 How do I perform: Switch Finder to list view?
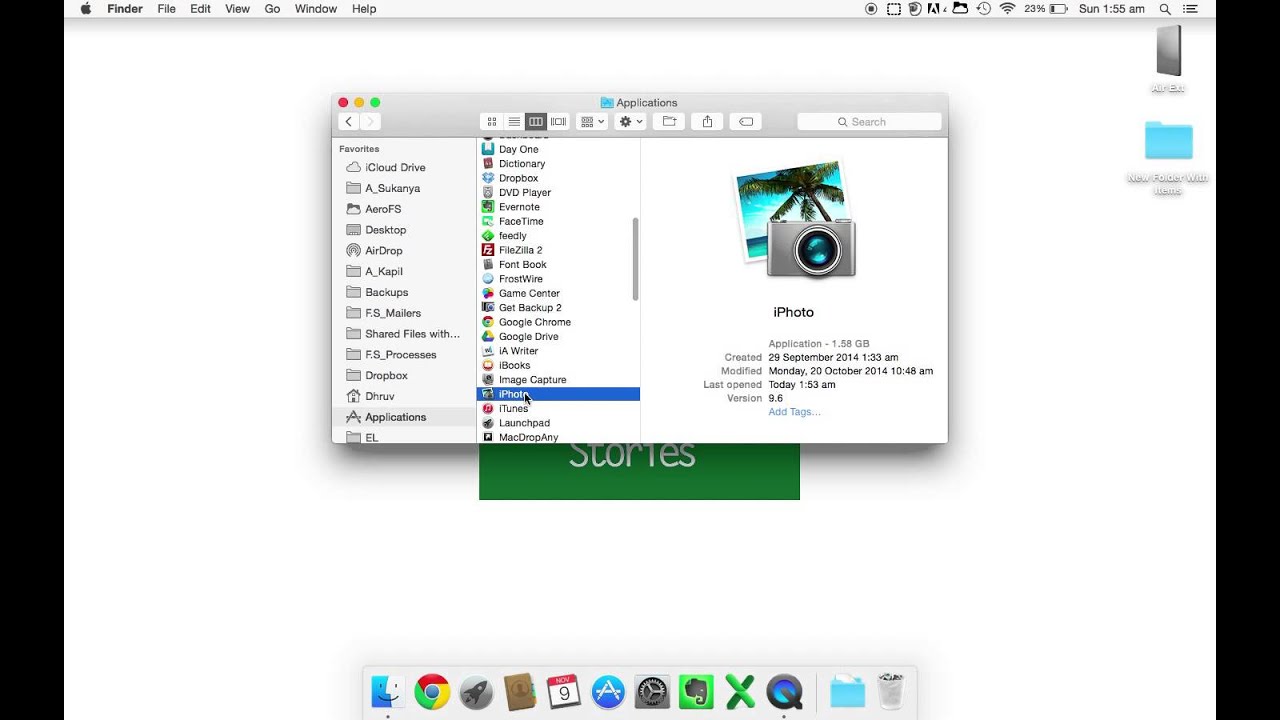tap(514, 122)
